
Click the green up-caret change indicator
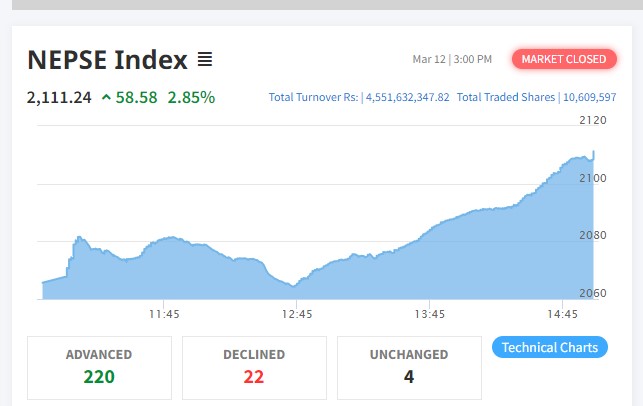pyautogui.click(x=106, y=98)
